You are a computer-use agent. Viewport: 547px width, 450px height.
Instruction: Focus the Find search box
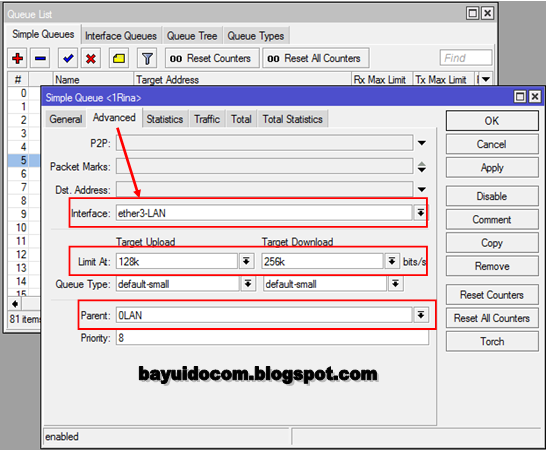coord(466,58)
